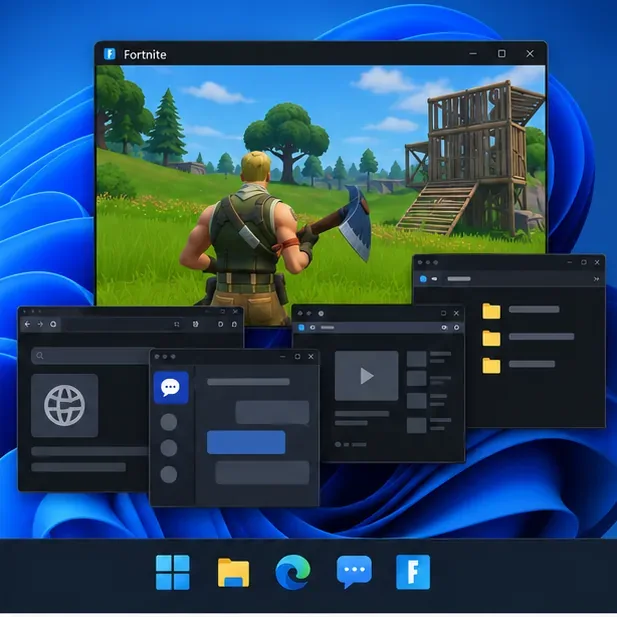This screenshot has width=617, height=617.
Task: Click the blue message bubble in the chat
Action: [x=246, y=442]
